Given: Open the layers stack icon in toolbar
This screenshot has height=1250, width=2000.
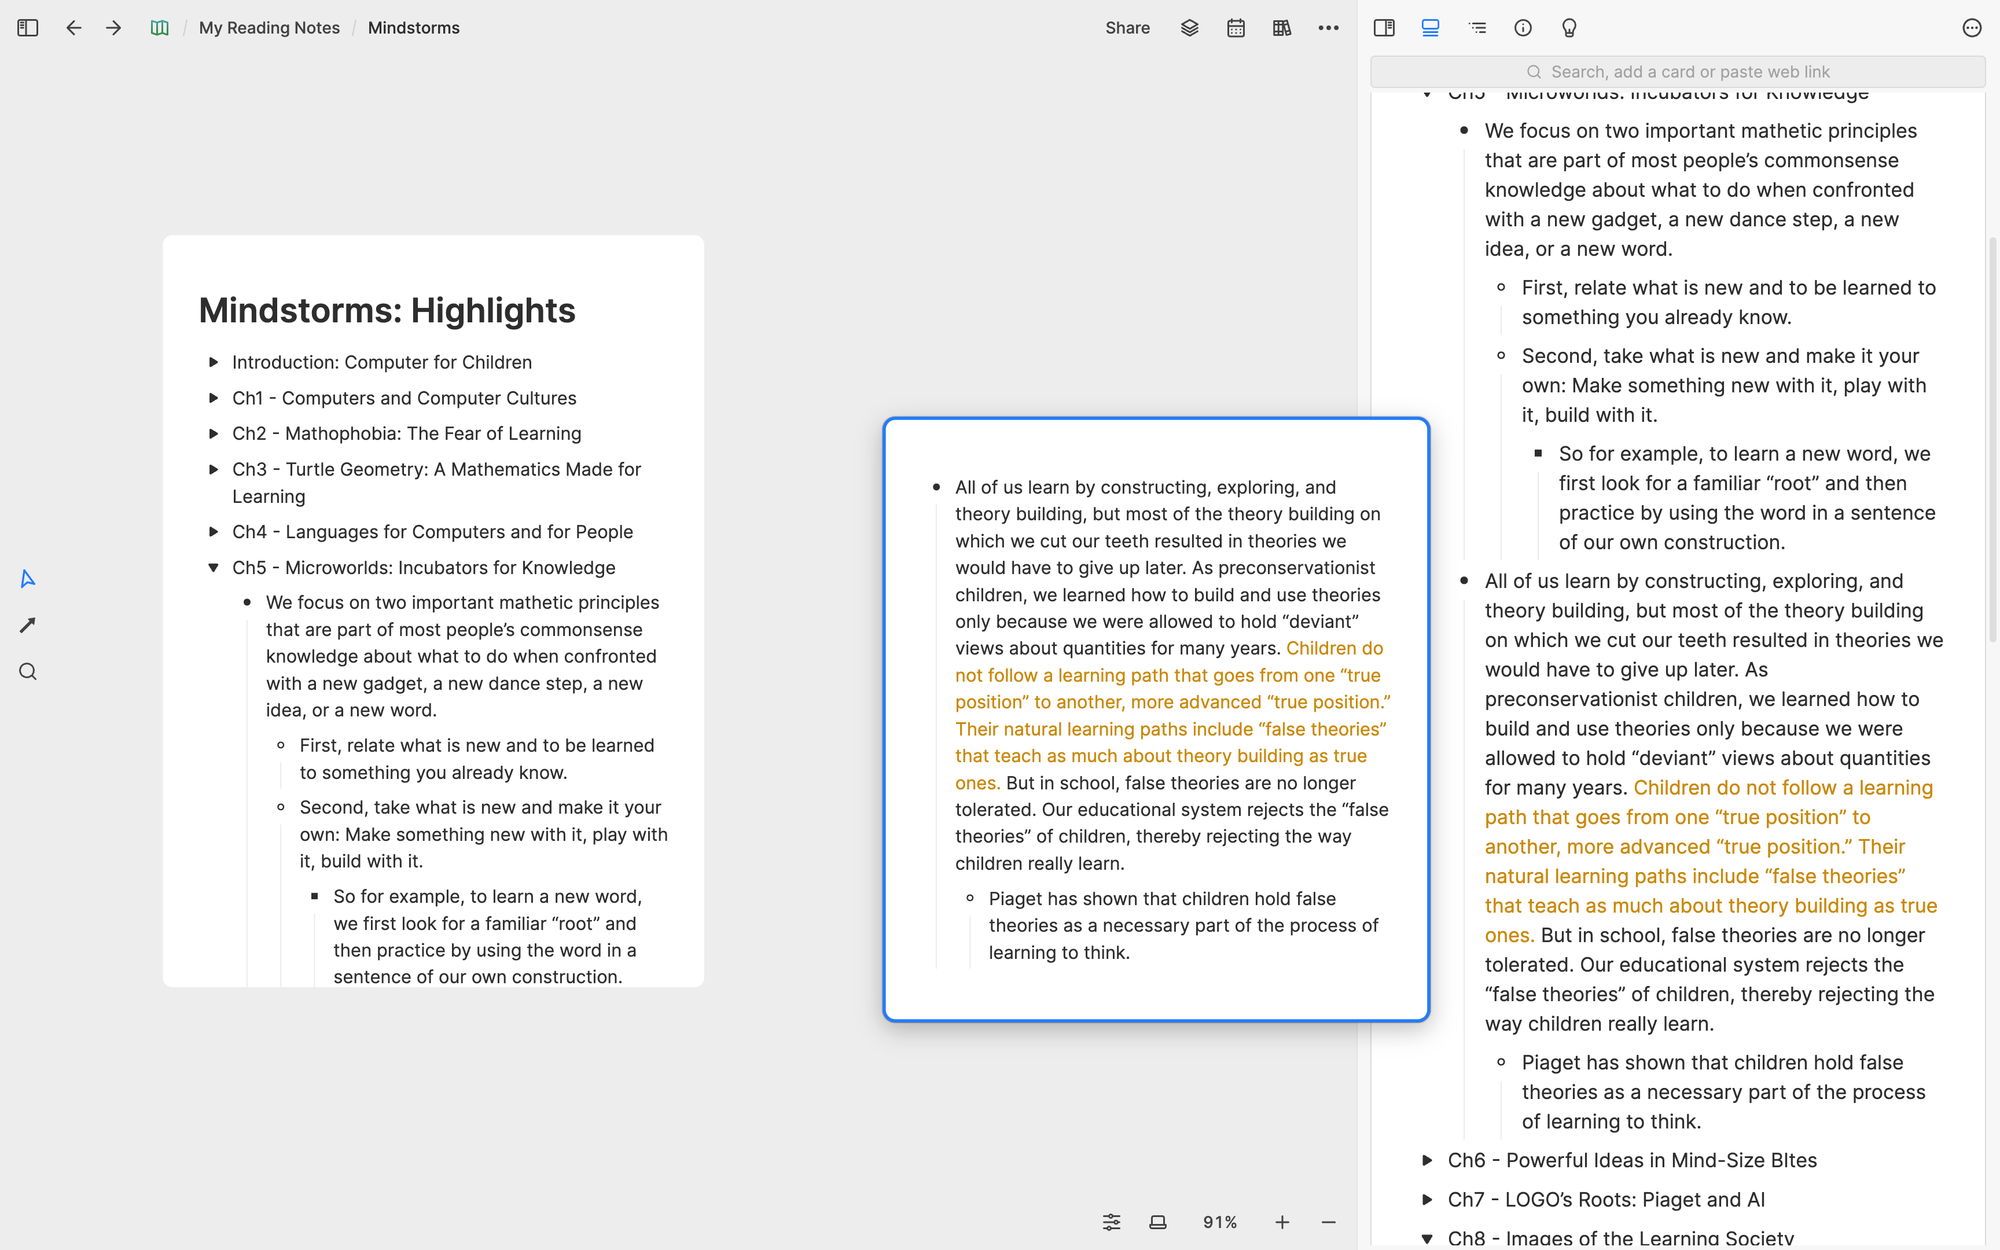Looking at the screenshot, I should (1189, 28).
